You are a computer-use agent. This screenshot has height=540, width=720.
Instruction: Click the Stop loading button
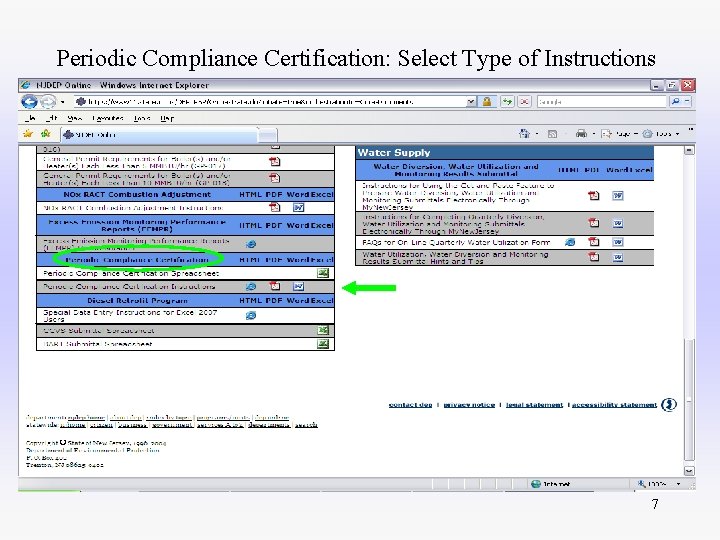[524, 101]
